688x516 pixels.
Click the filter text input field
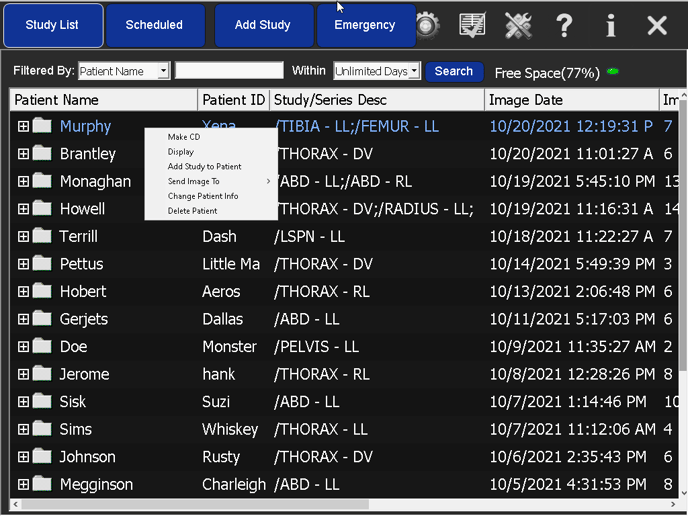click(229, 71)
